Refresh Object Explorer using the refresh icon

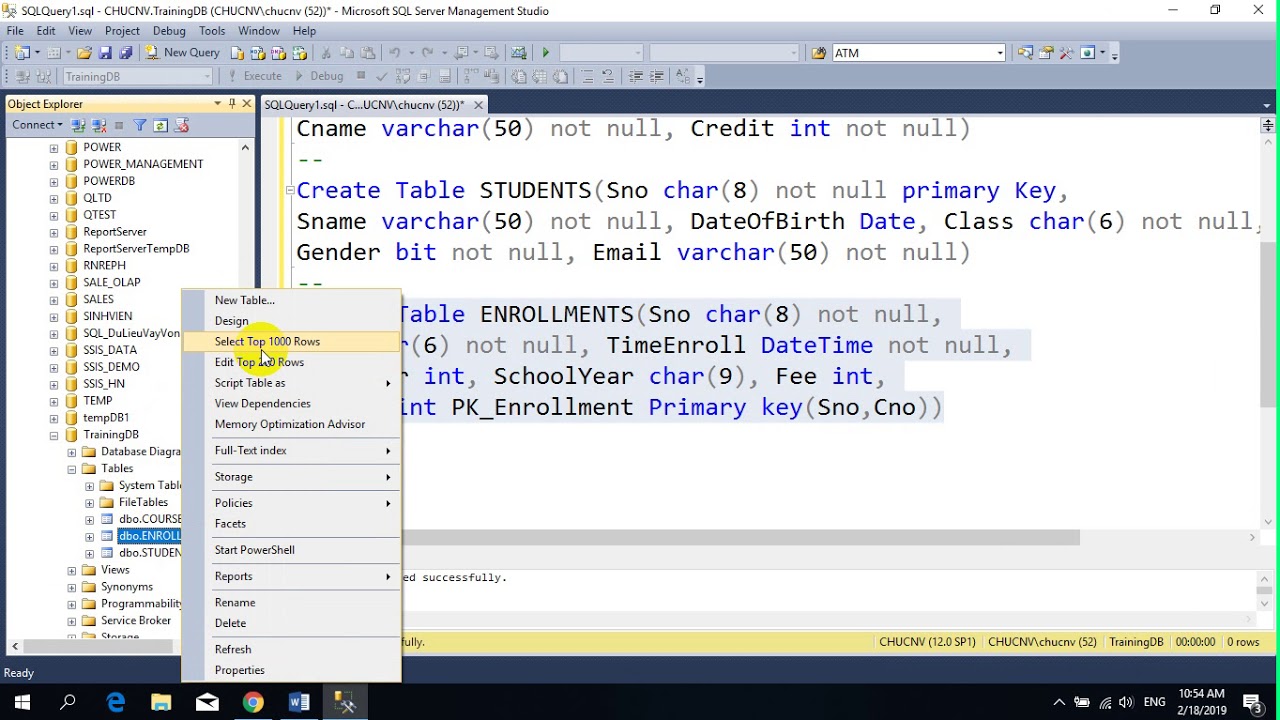coord(160,125)
